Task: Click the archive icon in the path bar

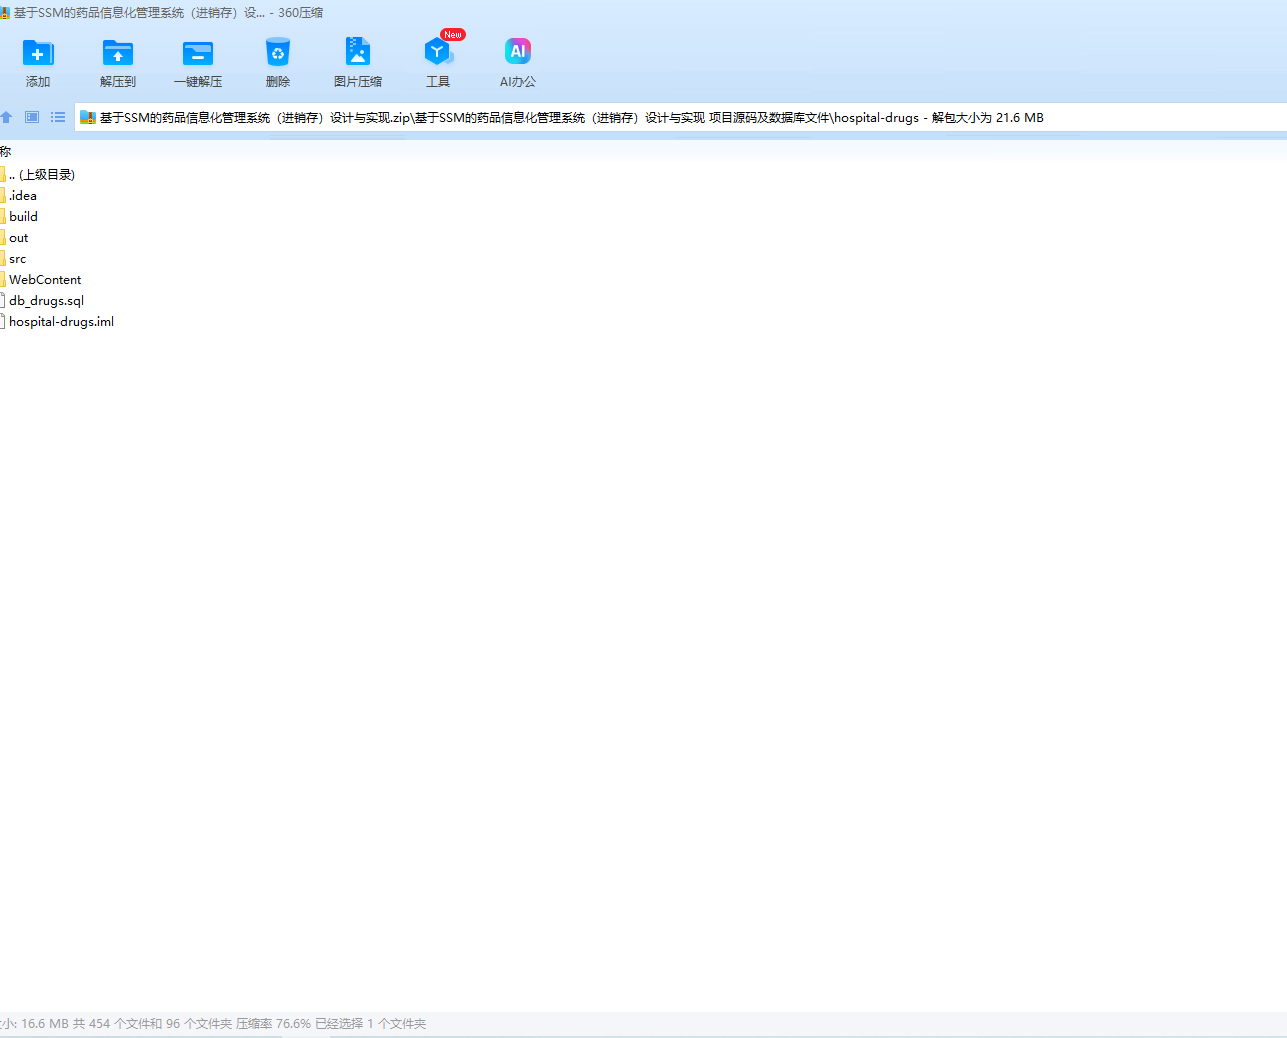Action: click(88, 117)
